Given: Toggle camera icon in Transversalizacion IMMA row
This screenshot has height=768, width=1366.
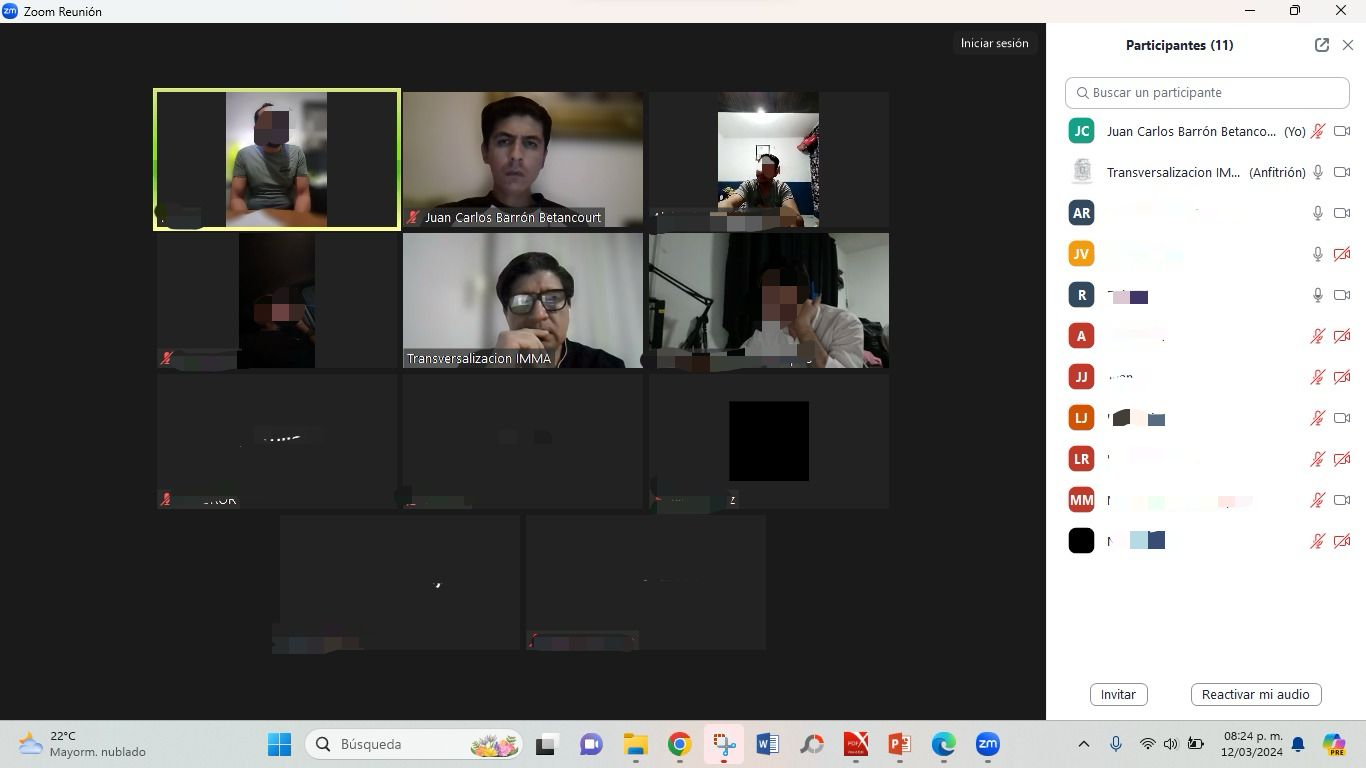Looking at the screenshot, I should pos(1342,172).
